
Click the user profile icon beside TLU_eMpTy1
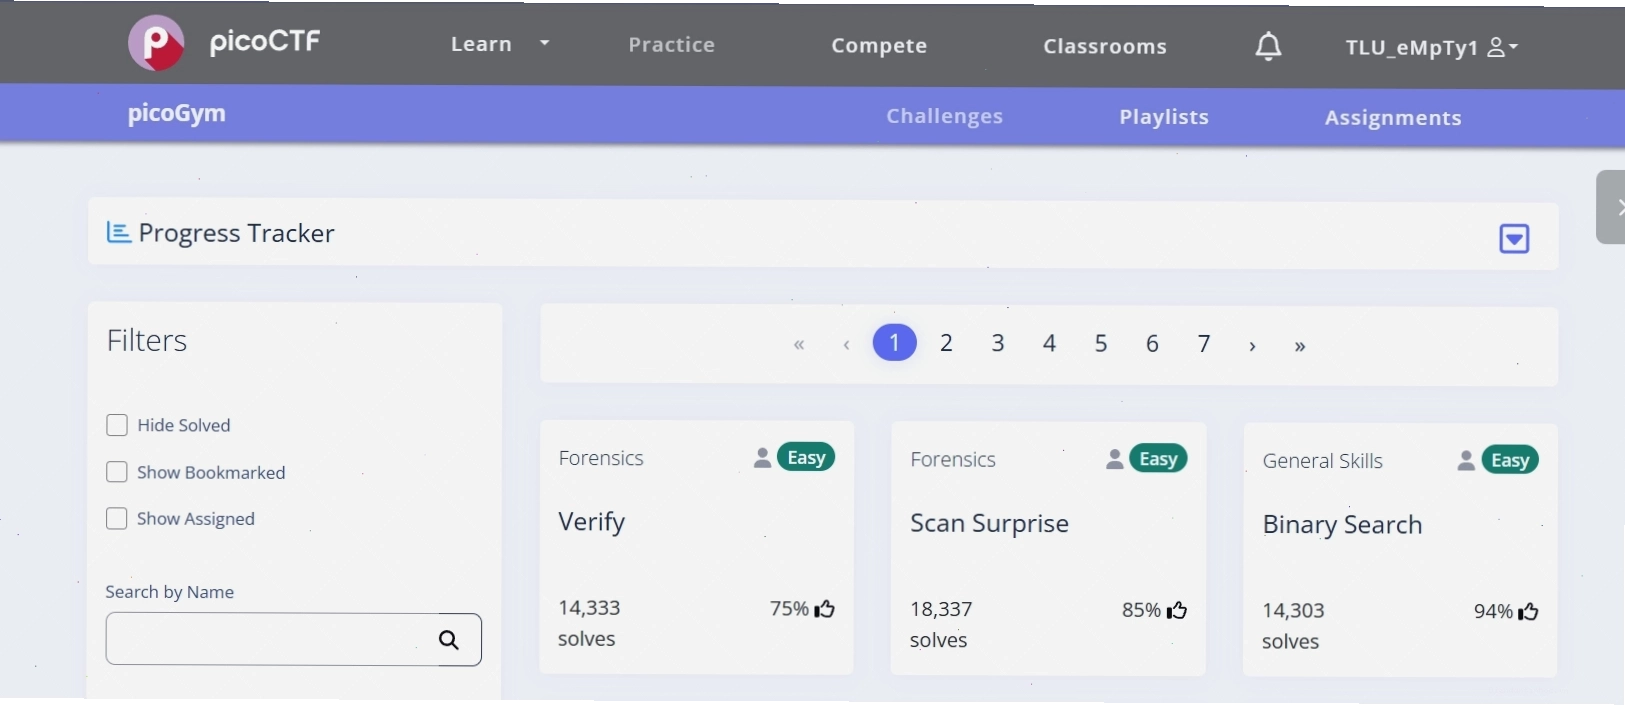click(x=1496, y=47)
